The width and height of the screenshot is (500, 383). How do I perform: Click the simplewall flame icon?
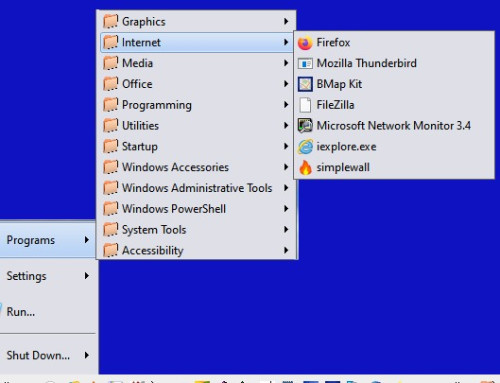(305, 167)
